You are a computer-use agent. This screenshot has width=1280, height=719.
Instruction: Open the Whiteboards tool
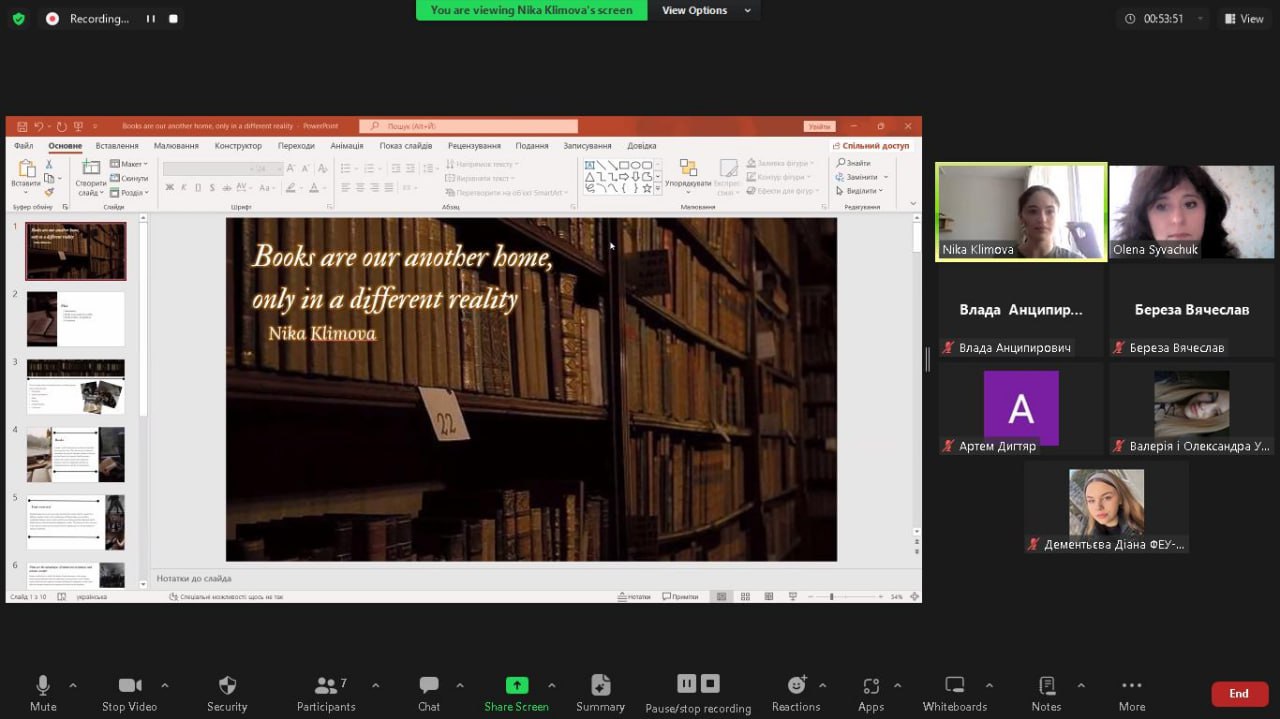click(x=954, y=685)
